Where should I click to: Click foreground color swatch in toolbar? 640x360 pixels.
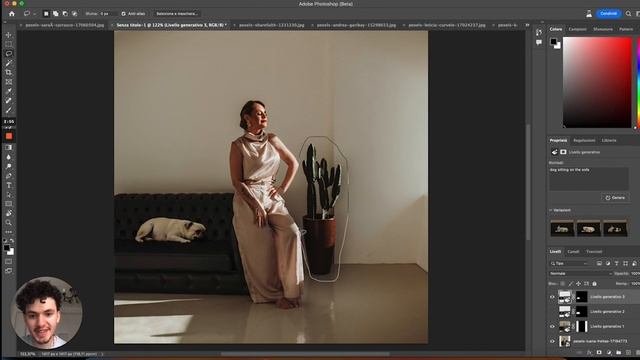click(x=7, y=248)
